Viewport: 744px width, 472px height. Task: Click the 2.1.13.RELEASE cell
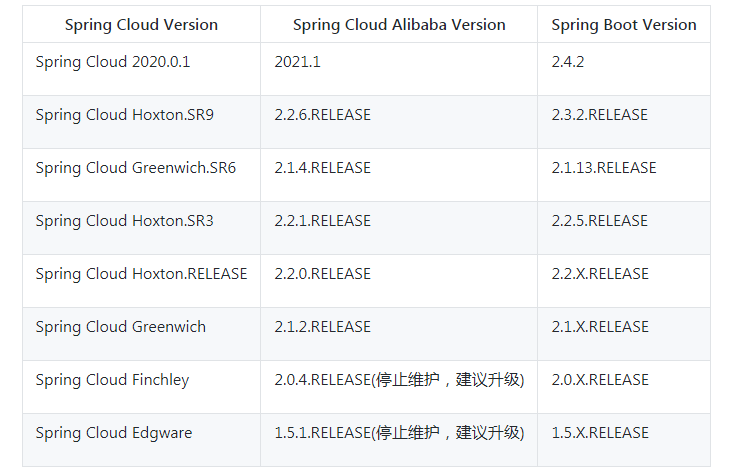[x=624, y=175]
